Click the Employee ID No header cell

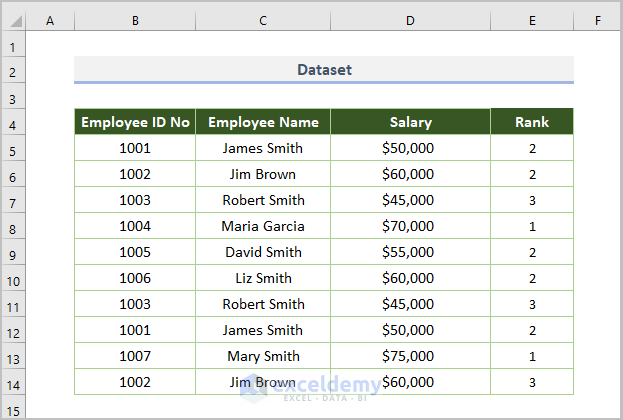tap(135, 122)
